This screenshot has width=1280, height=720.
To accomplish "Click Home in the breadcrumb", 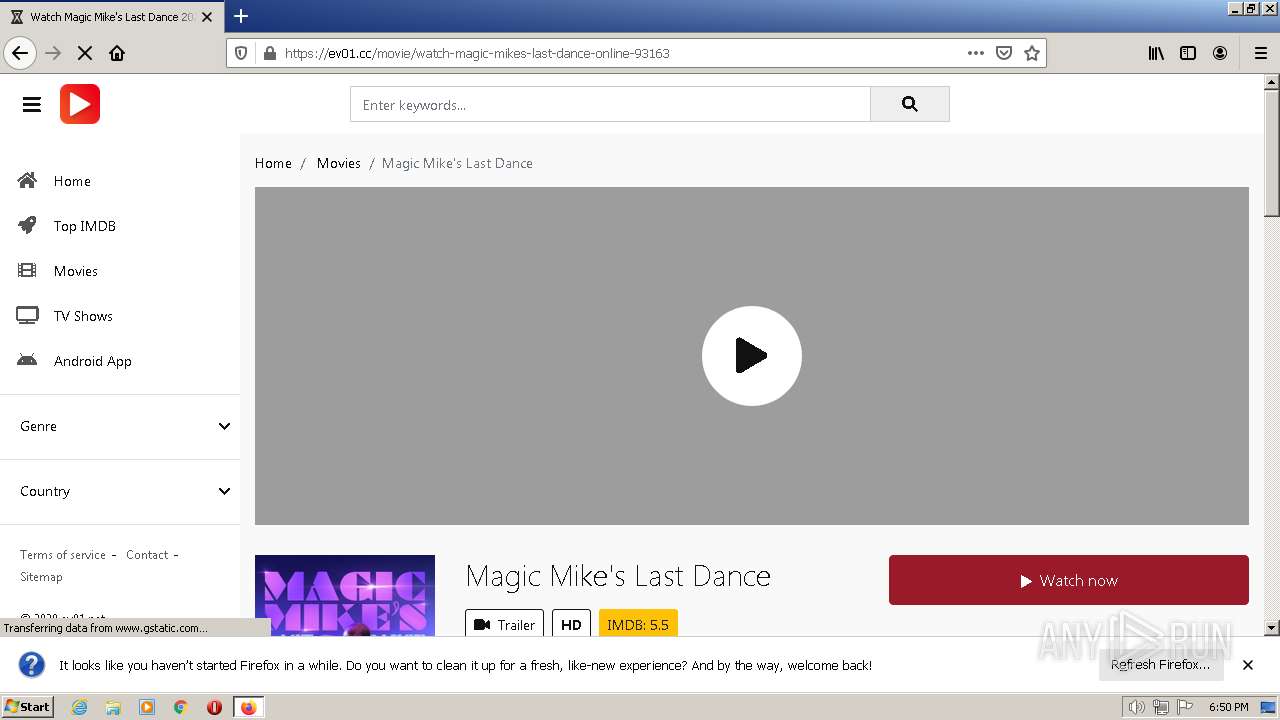I will click(273, 163).
